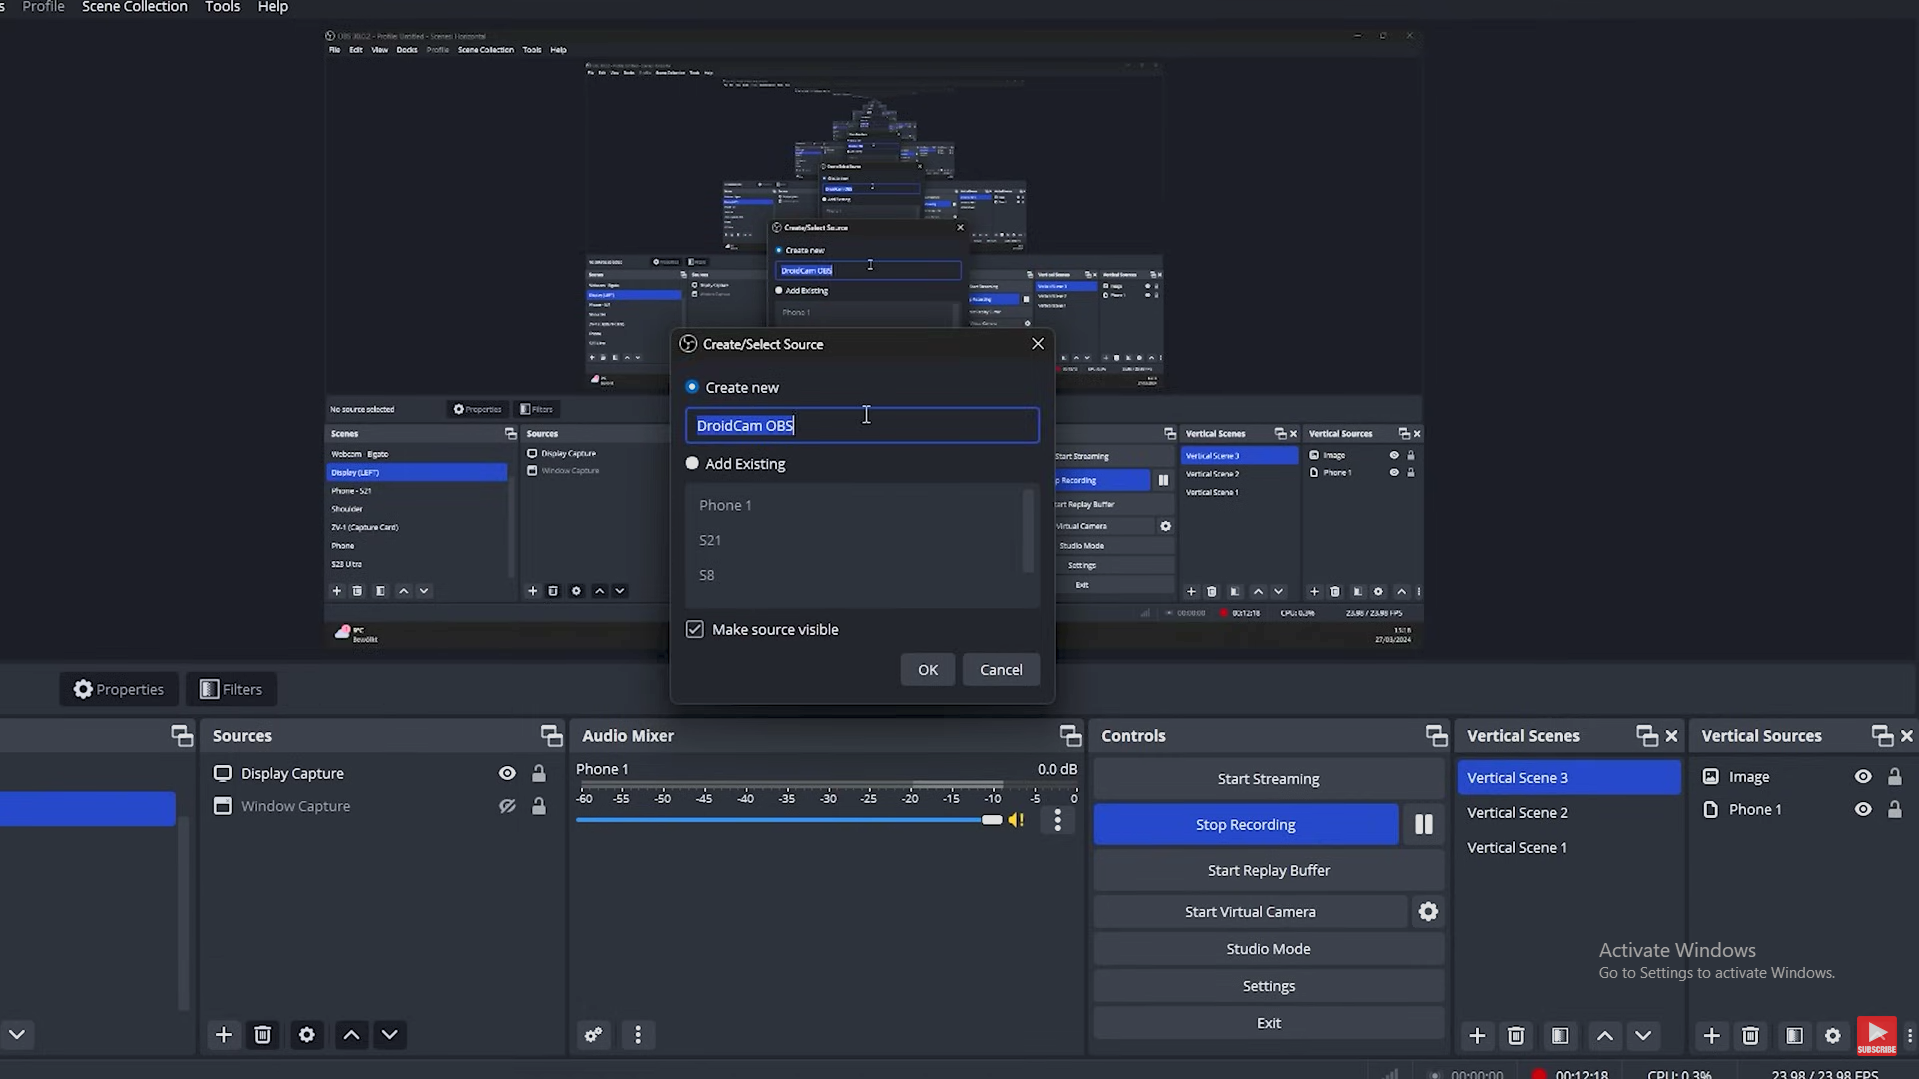Screen dimensions: 1919x1079
Task: Pause the recording
Action: point(1423,825)
